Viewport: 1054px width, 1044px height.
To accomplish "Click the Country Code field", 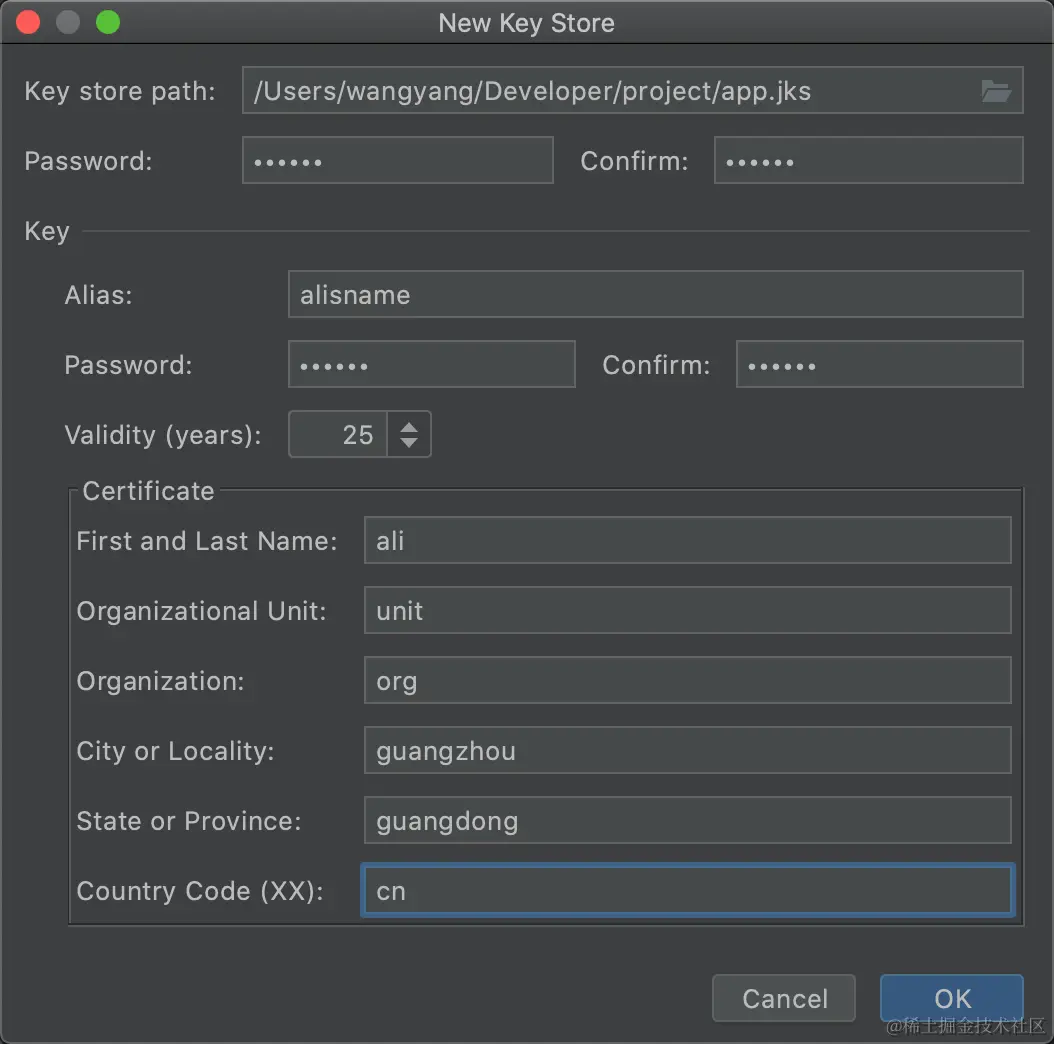I will (687, 891).
